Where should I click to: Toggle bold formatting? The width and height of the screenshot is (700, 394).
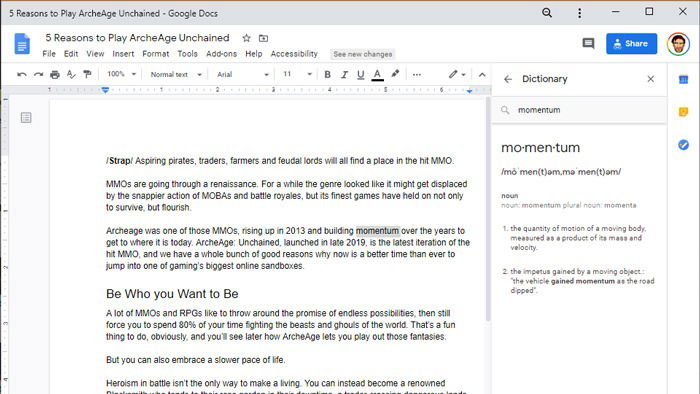[x=327, y=75]
